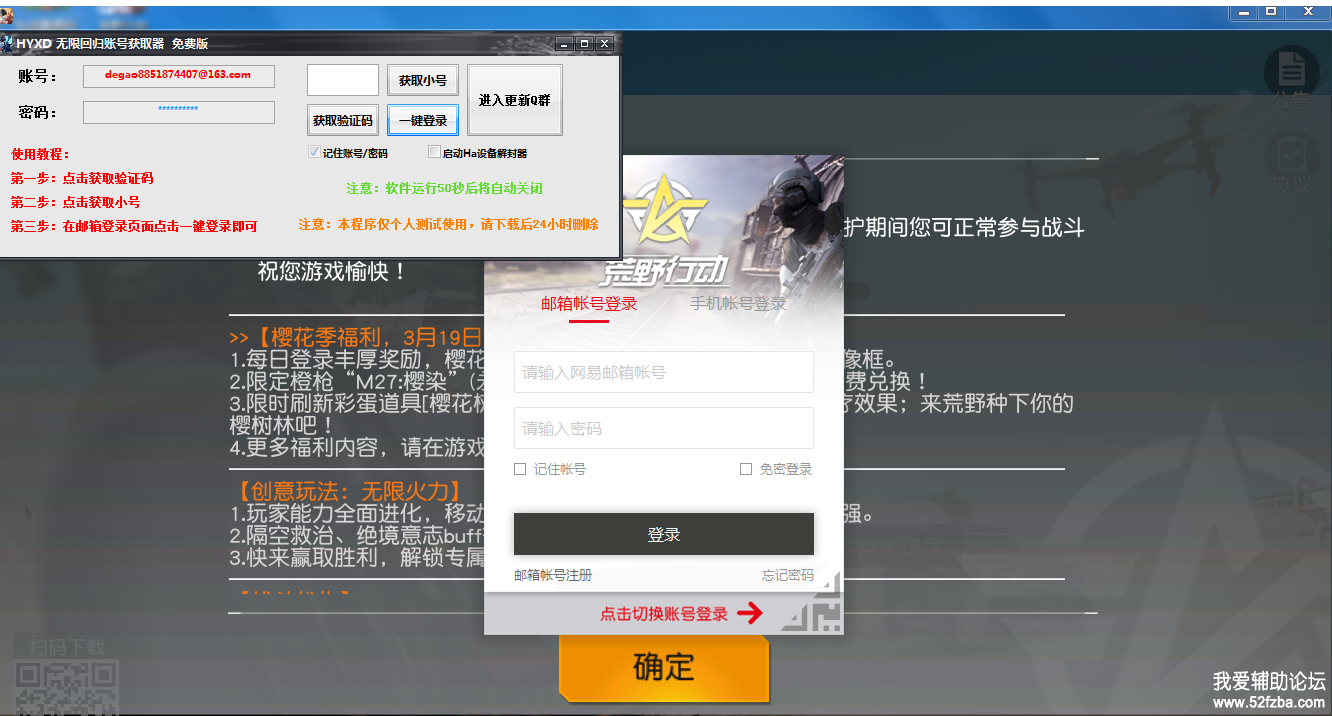Click the text 第二步：点击获取小号
This screenshot has width=1332, height=716.
(75, 202)
